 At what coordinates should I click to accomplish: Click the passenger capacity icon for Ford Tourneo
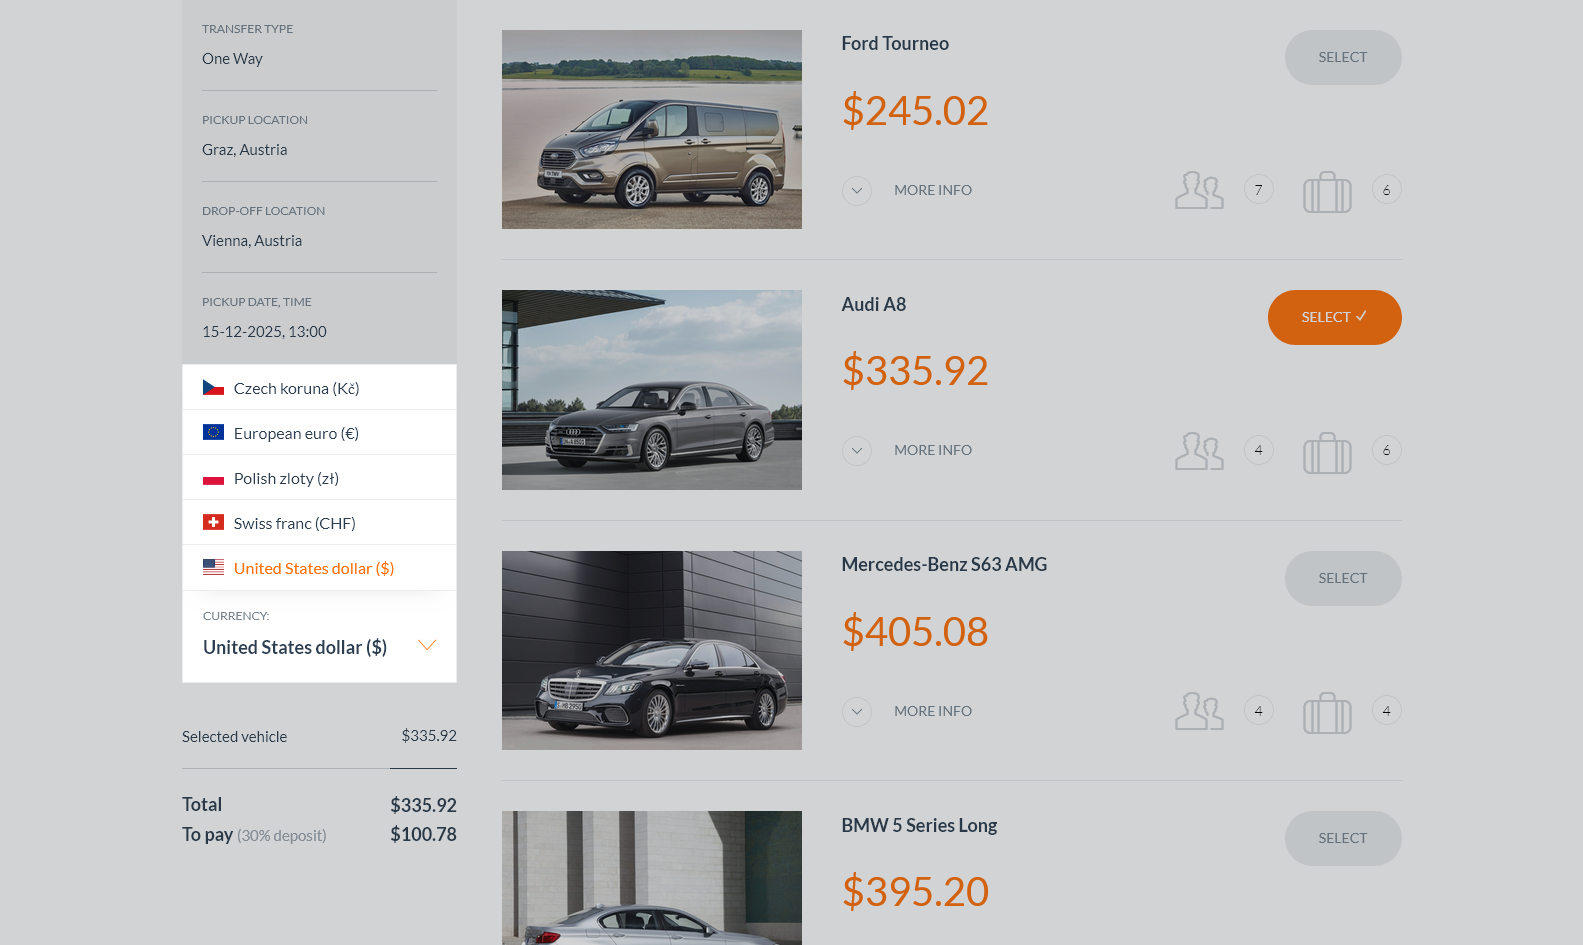coord(1198,189)
